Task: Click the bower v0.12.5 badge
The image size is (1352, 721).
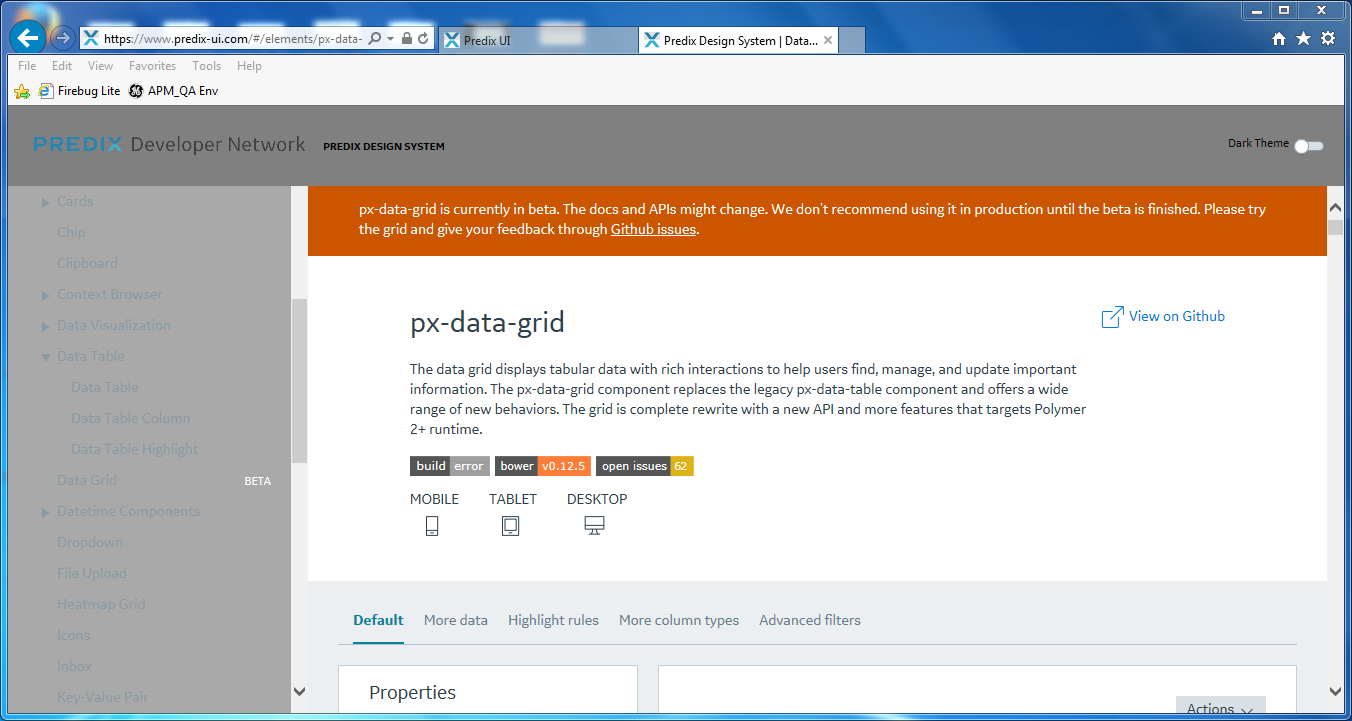Action: click(543, 466)
